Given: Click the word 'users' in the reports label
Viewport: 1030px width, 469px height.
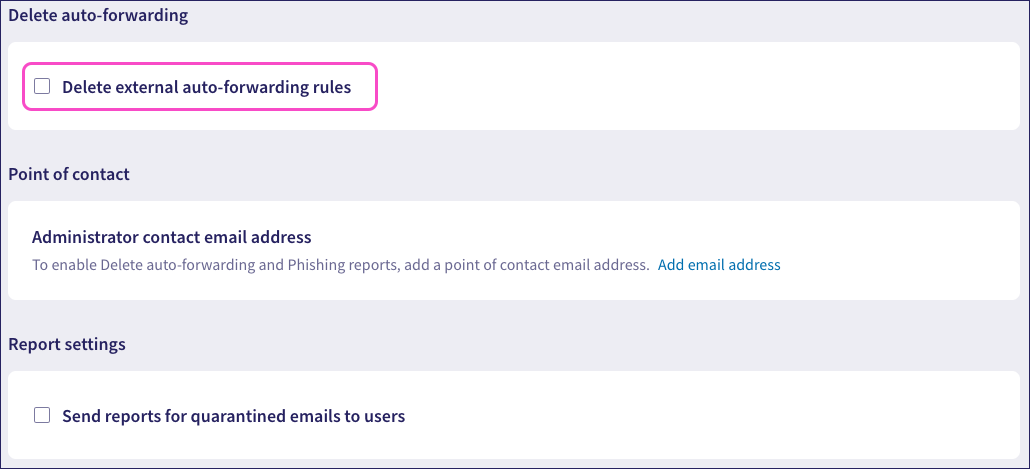Looking at the screenshot, I should pos(383,415).
